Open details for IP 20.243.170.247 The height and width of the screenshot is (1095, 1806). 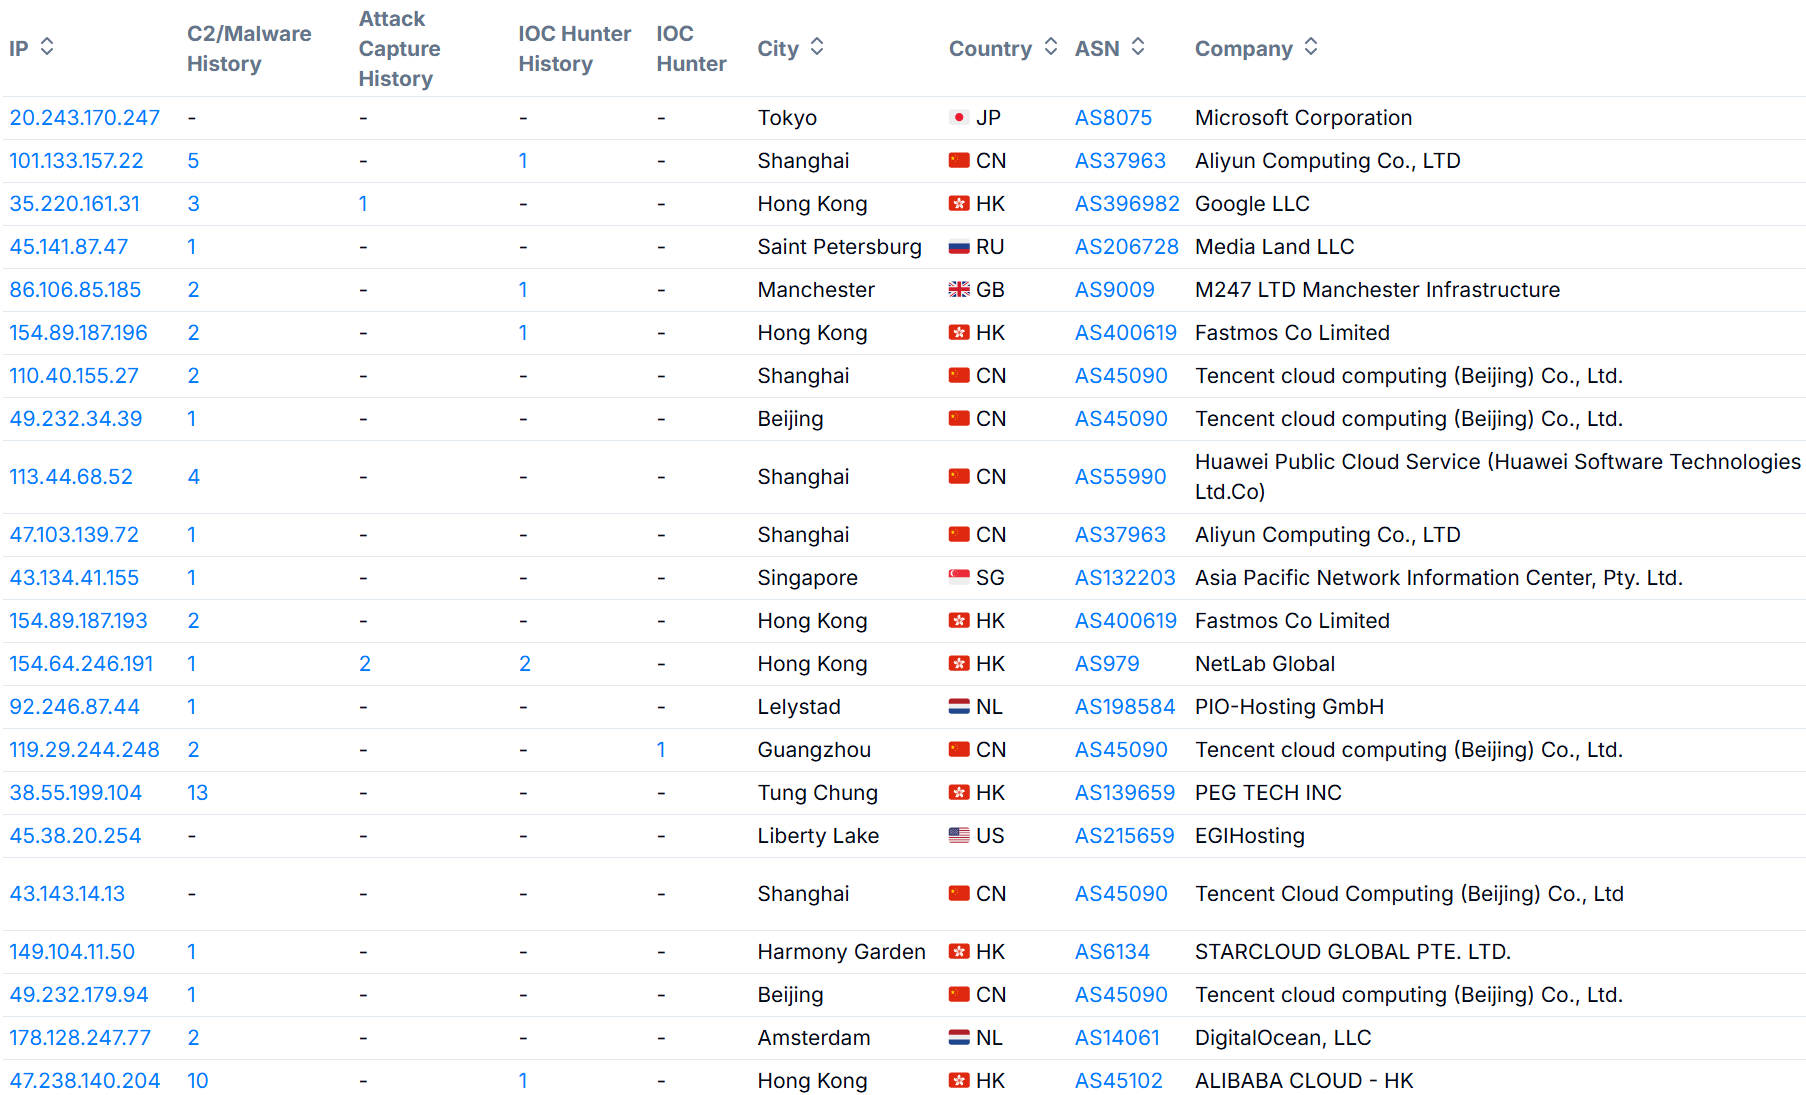pos(84,117)
